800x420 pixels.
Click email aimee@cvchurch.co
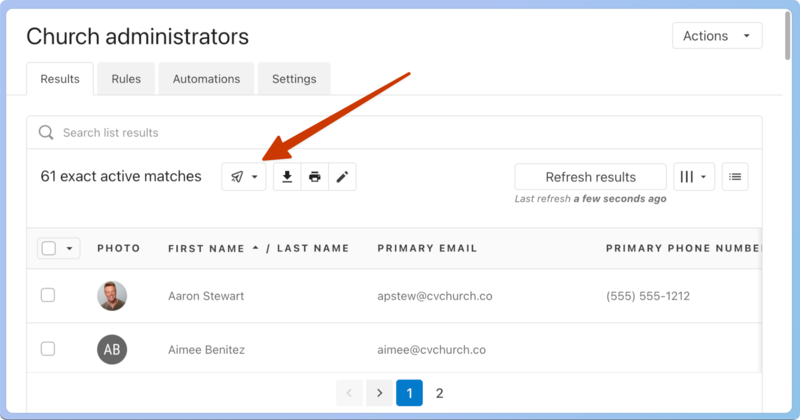coord(432,350)
